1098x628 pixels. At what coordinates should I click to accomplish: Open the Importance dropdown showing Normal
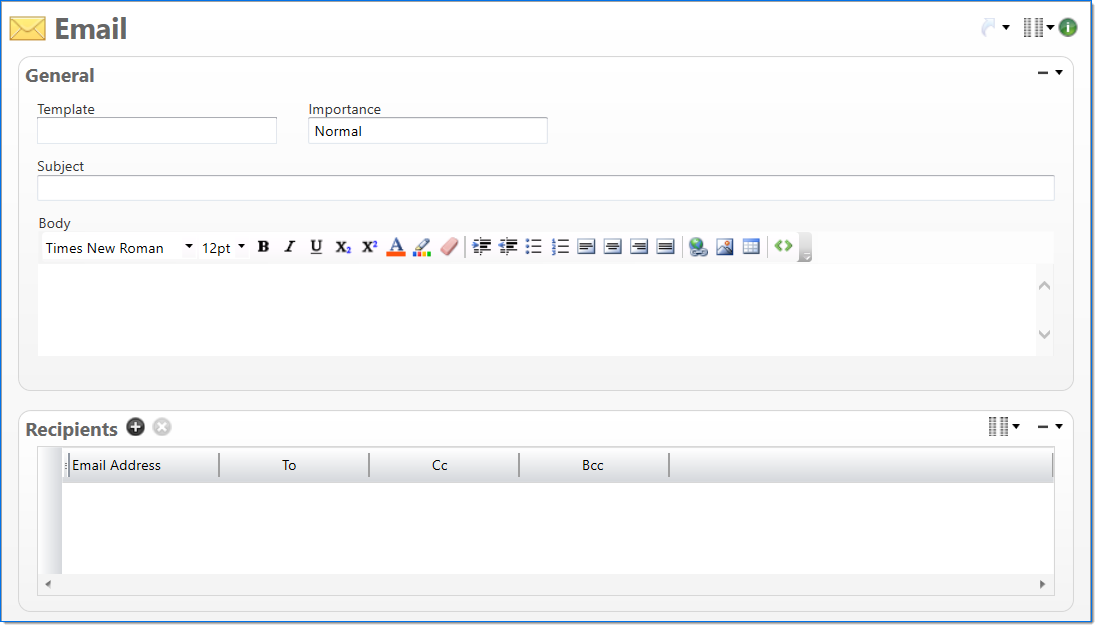[x=427, y=131]
